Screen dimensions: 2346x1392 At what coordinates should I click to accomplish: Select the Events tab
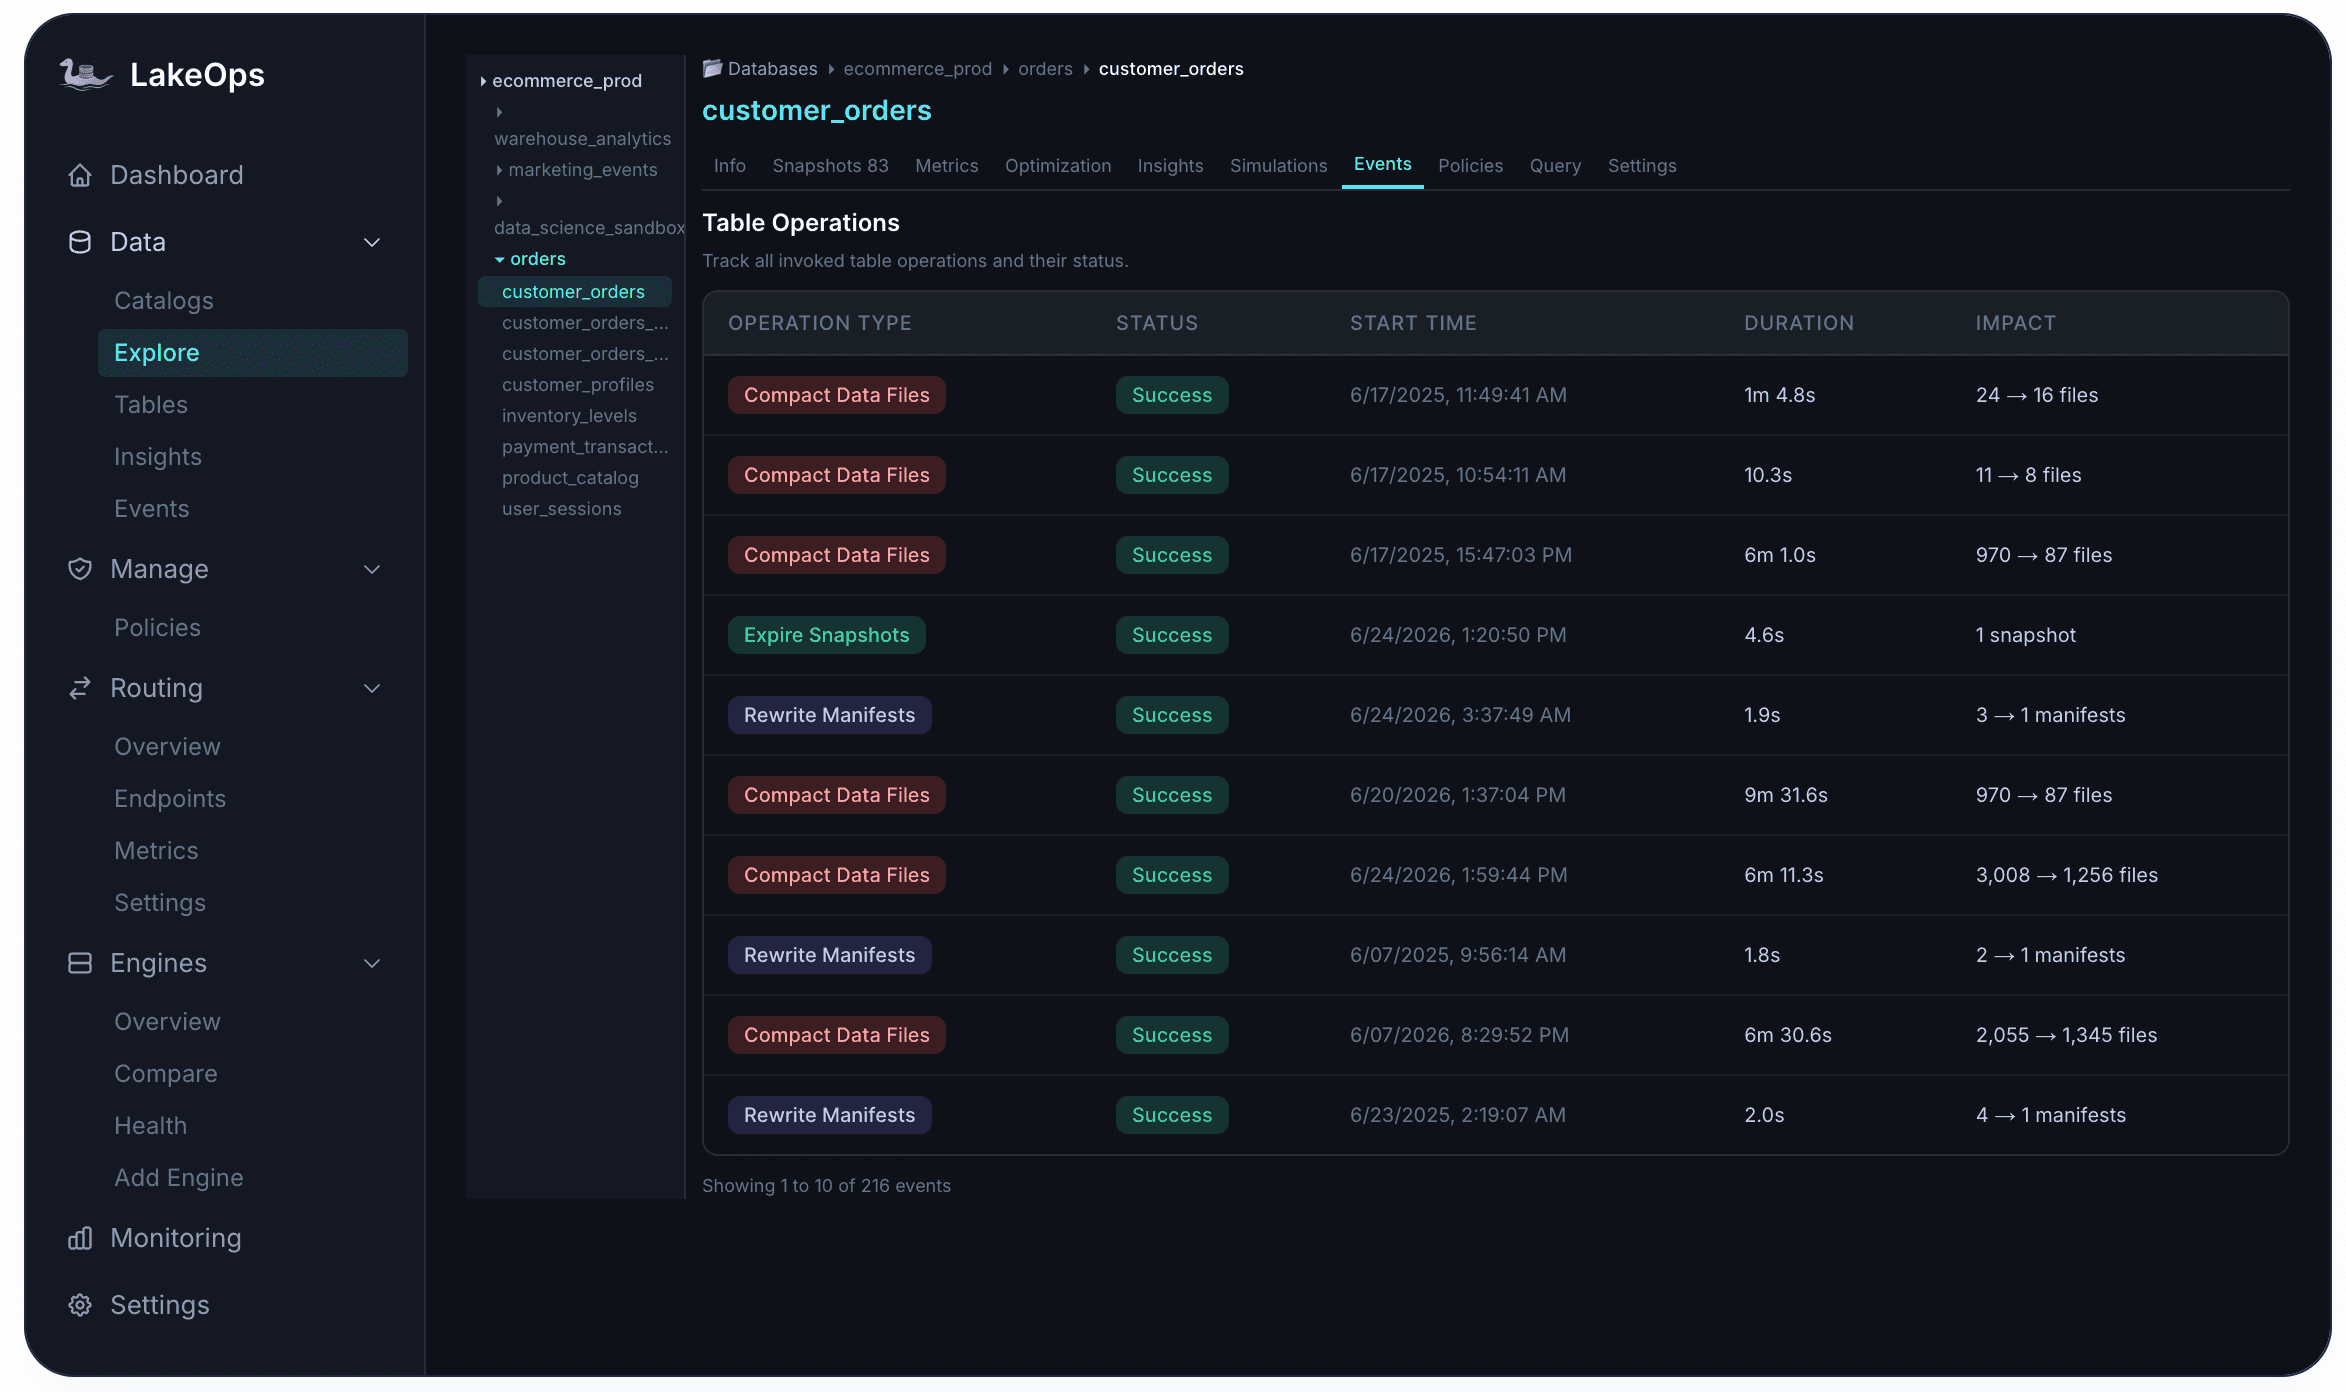[x=1382, y=164]
